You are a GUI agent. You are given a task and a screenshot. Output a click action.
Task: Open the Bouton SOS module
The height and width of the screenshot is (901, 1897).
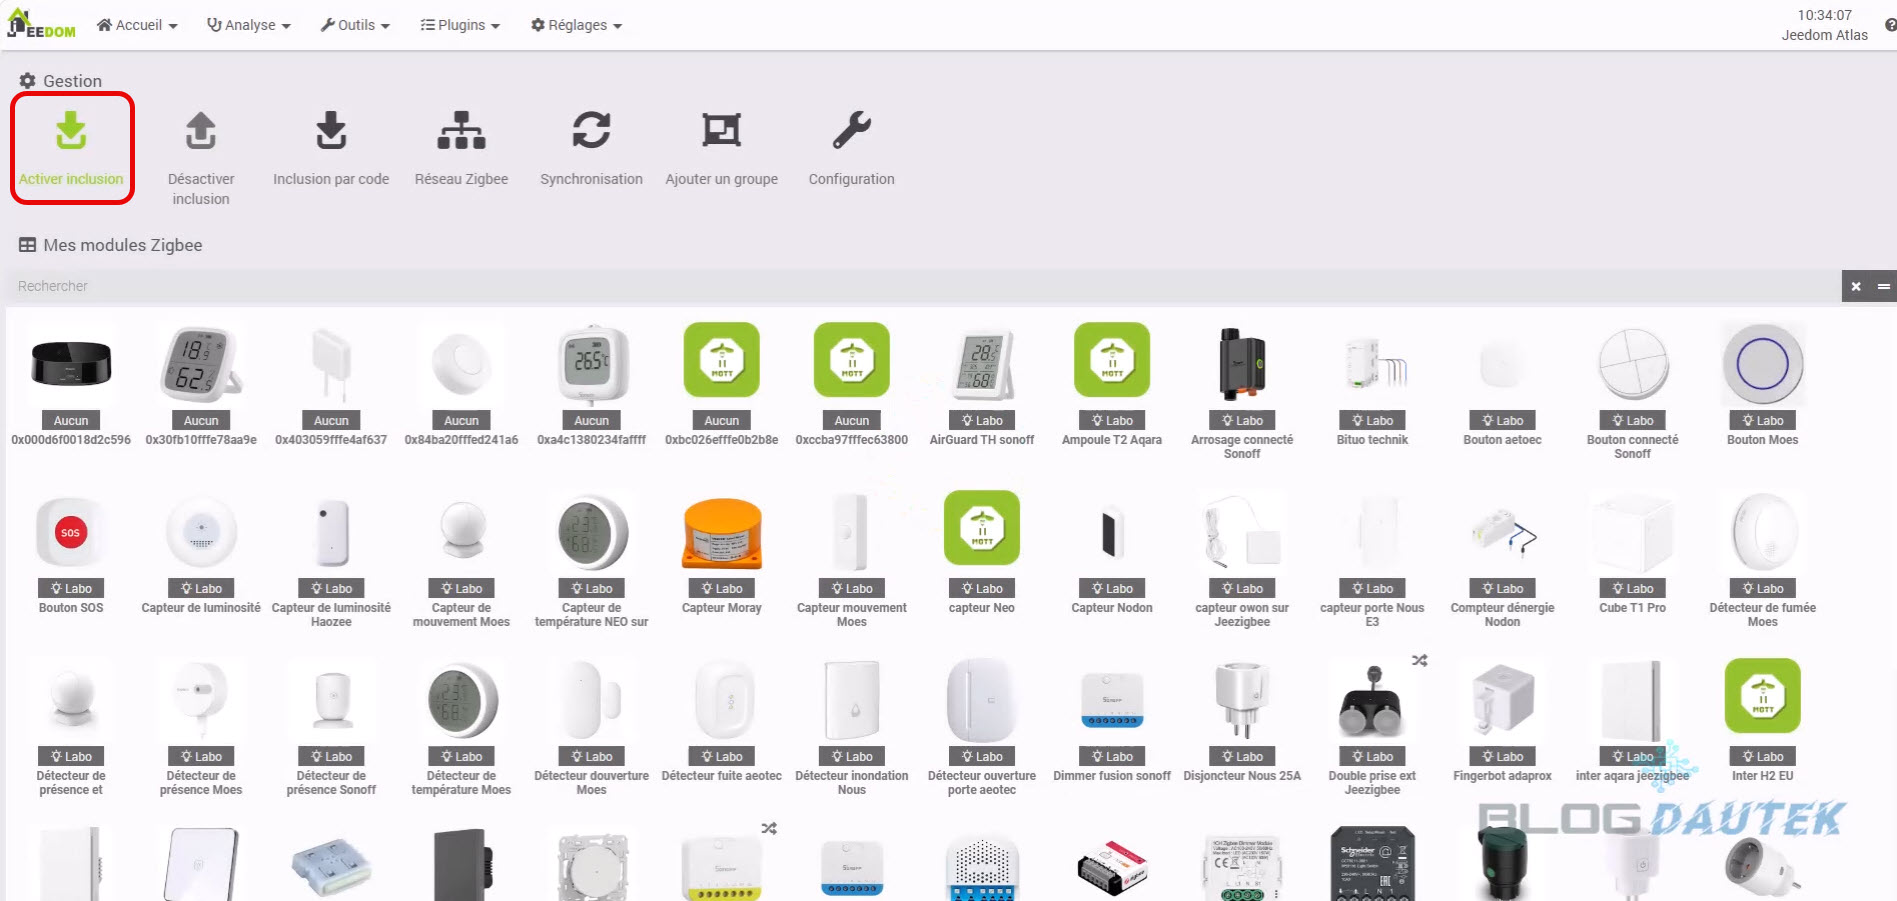click(71, 553)
